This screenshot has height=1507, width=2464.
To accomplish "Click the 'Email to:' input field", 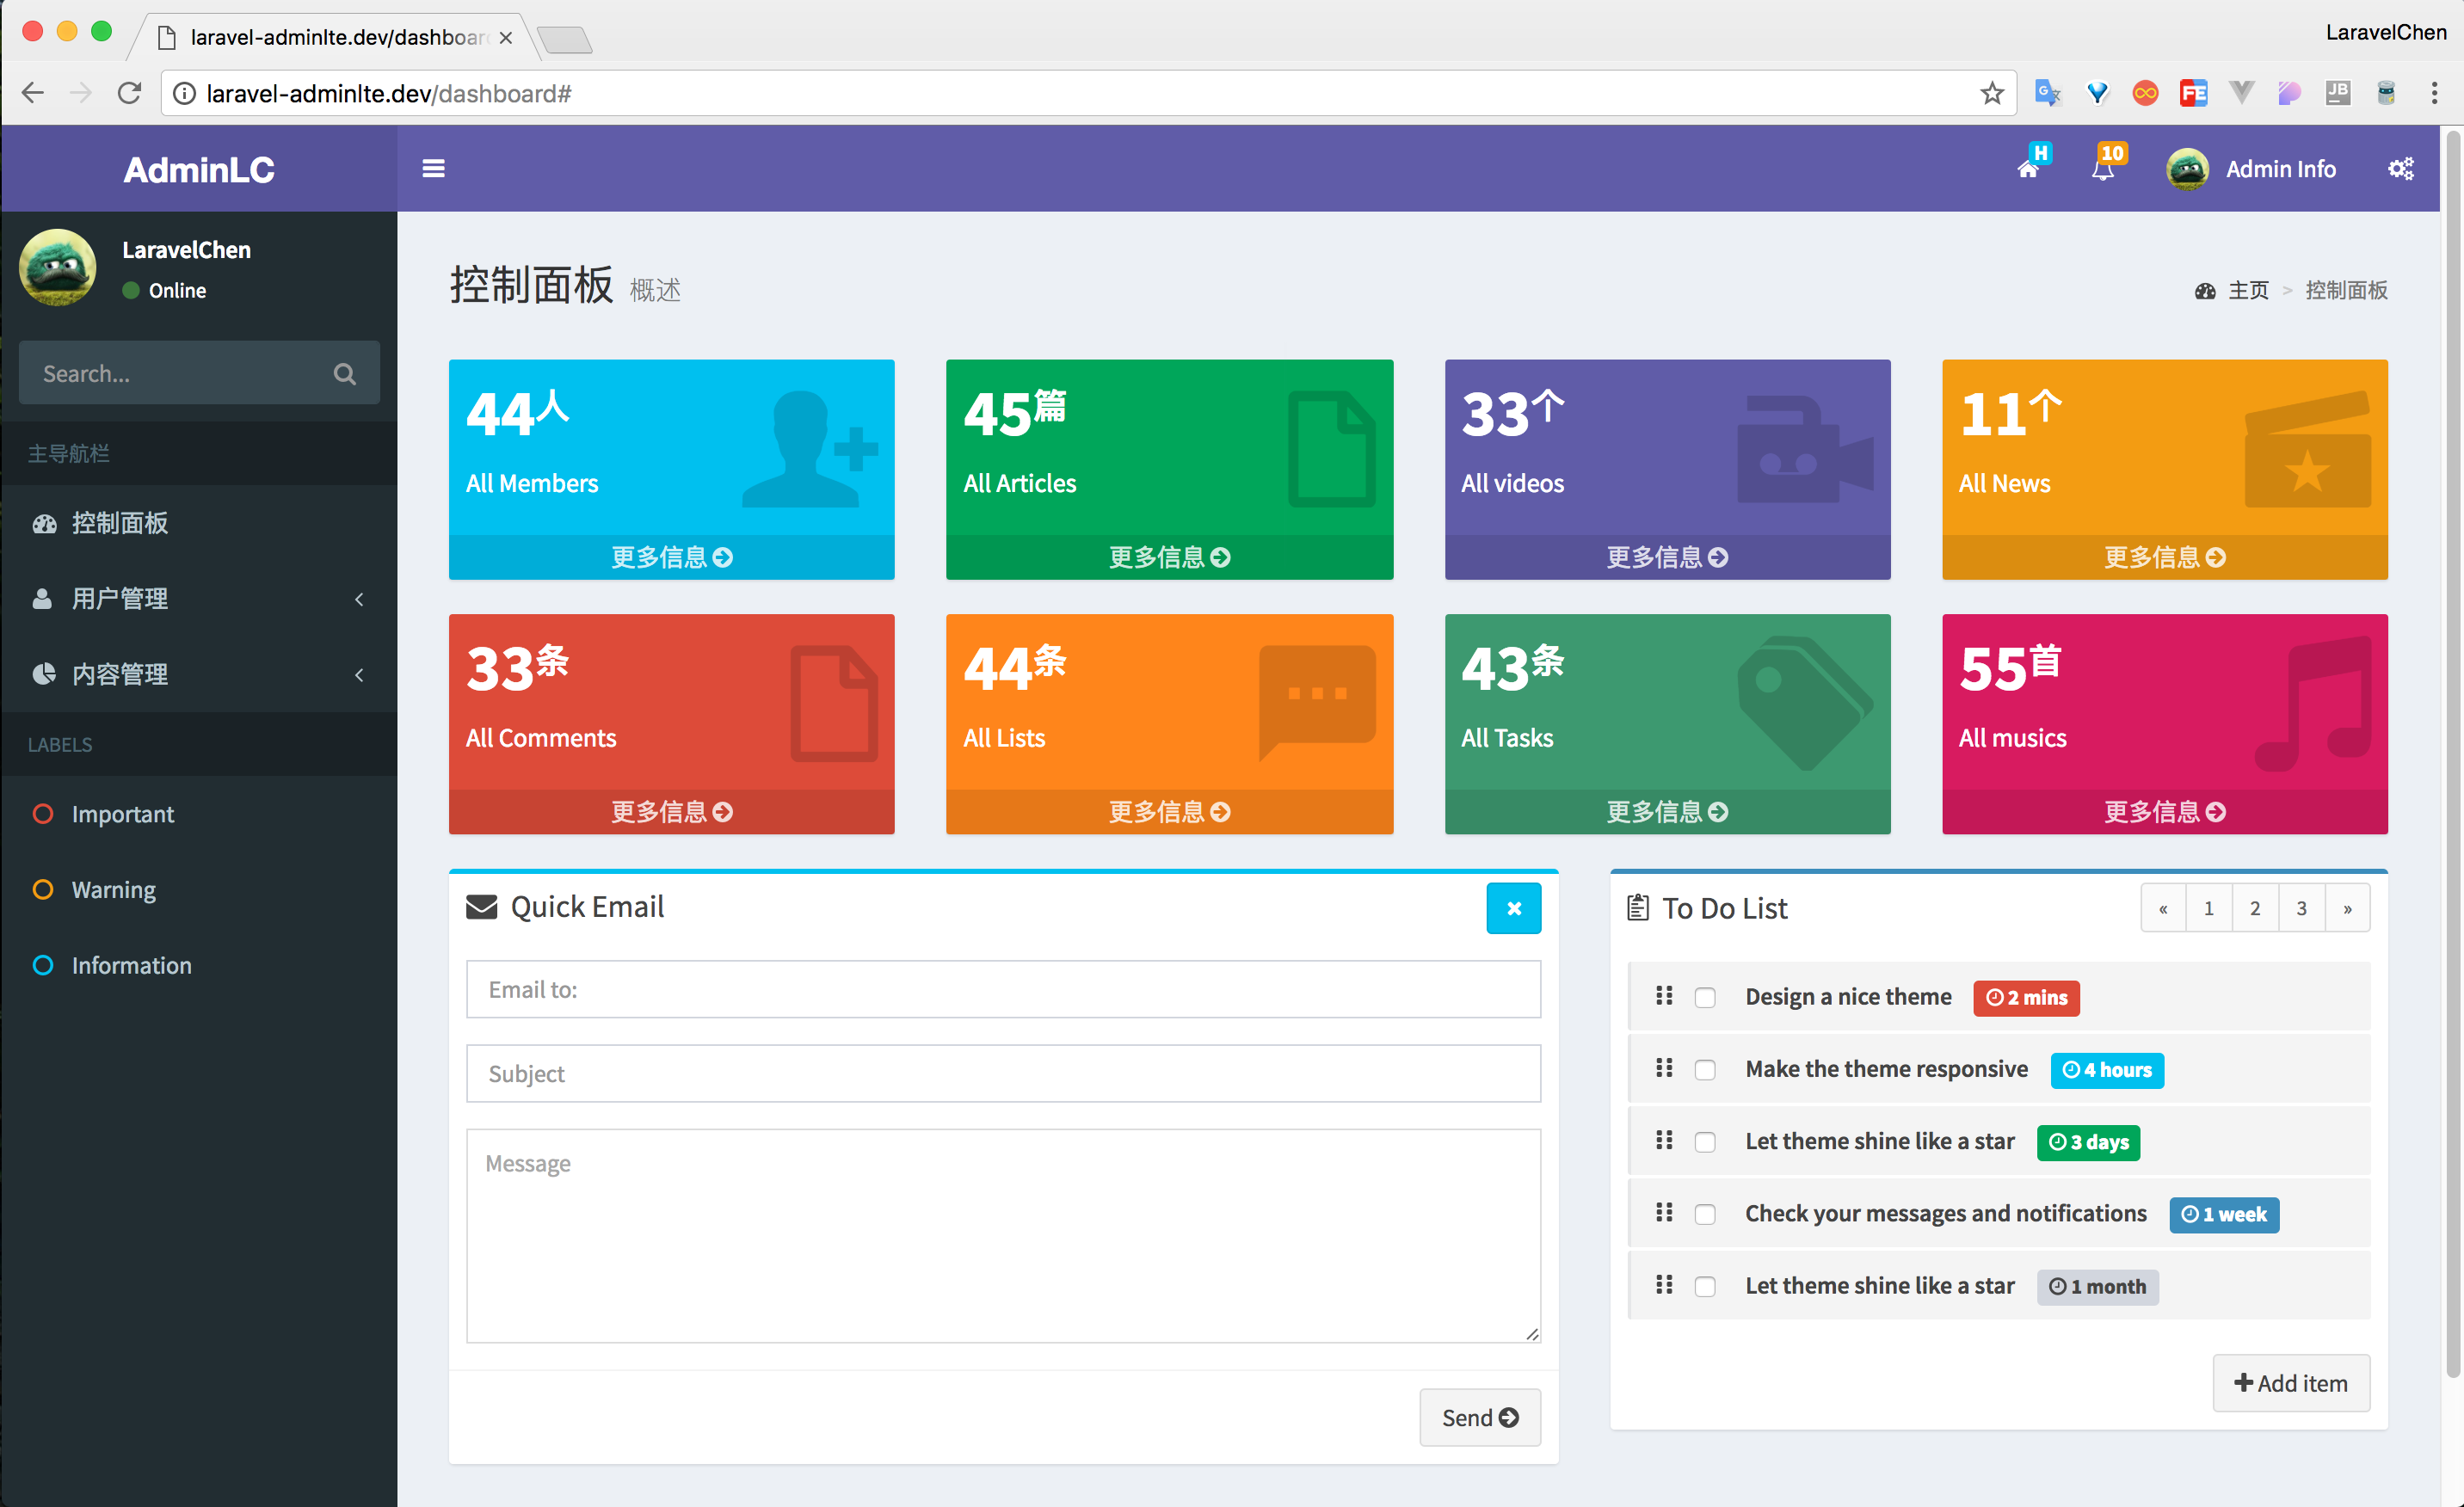I will click(1003, 989).
